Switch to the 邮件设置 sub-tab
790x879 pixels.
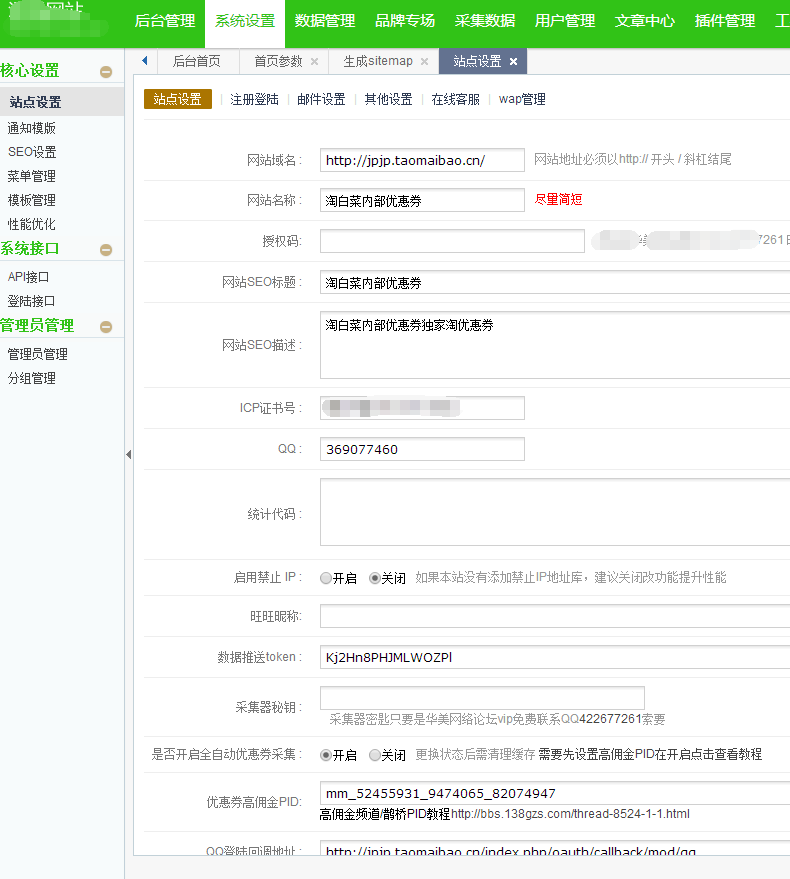[321, 100]
